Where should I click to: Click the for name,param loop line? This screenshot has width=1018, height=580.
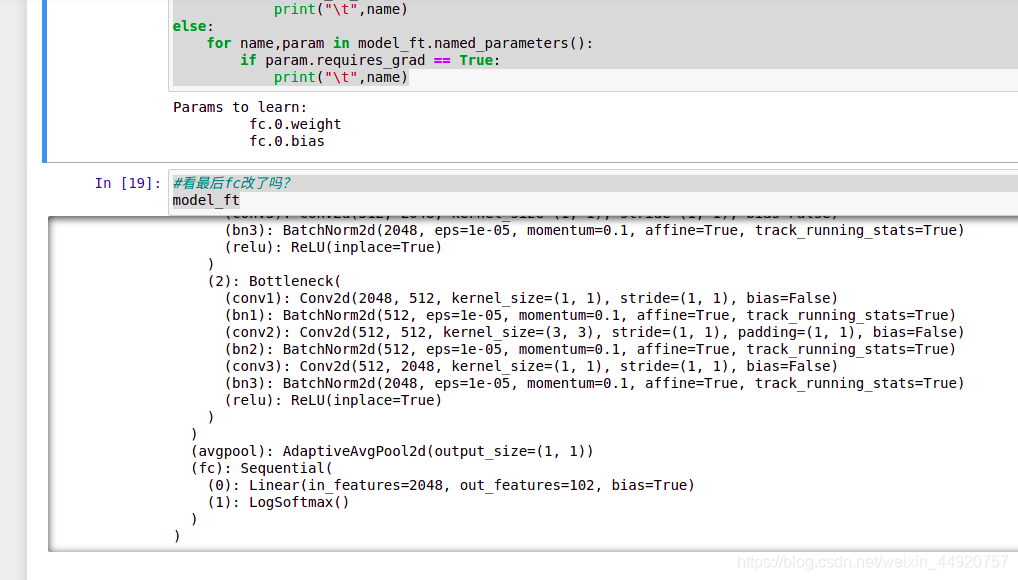coord(399,43)
